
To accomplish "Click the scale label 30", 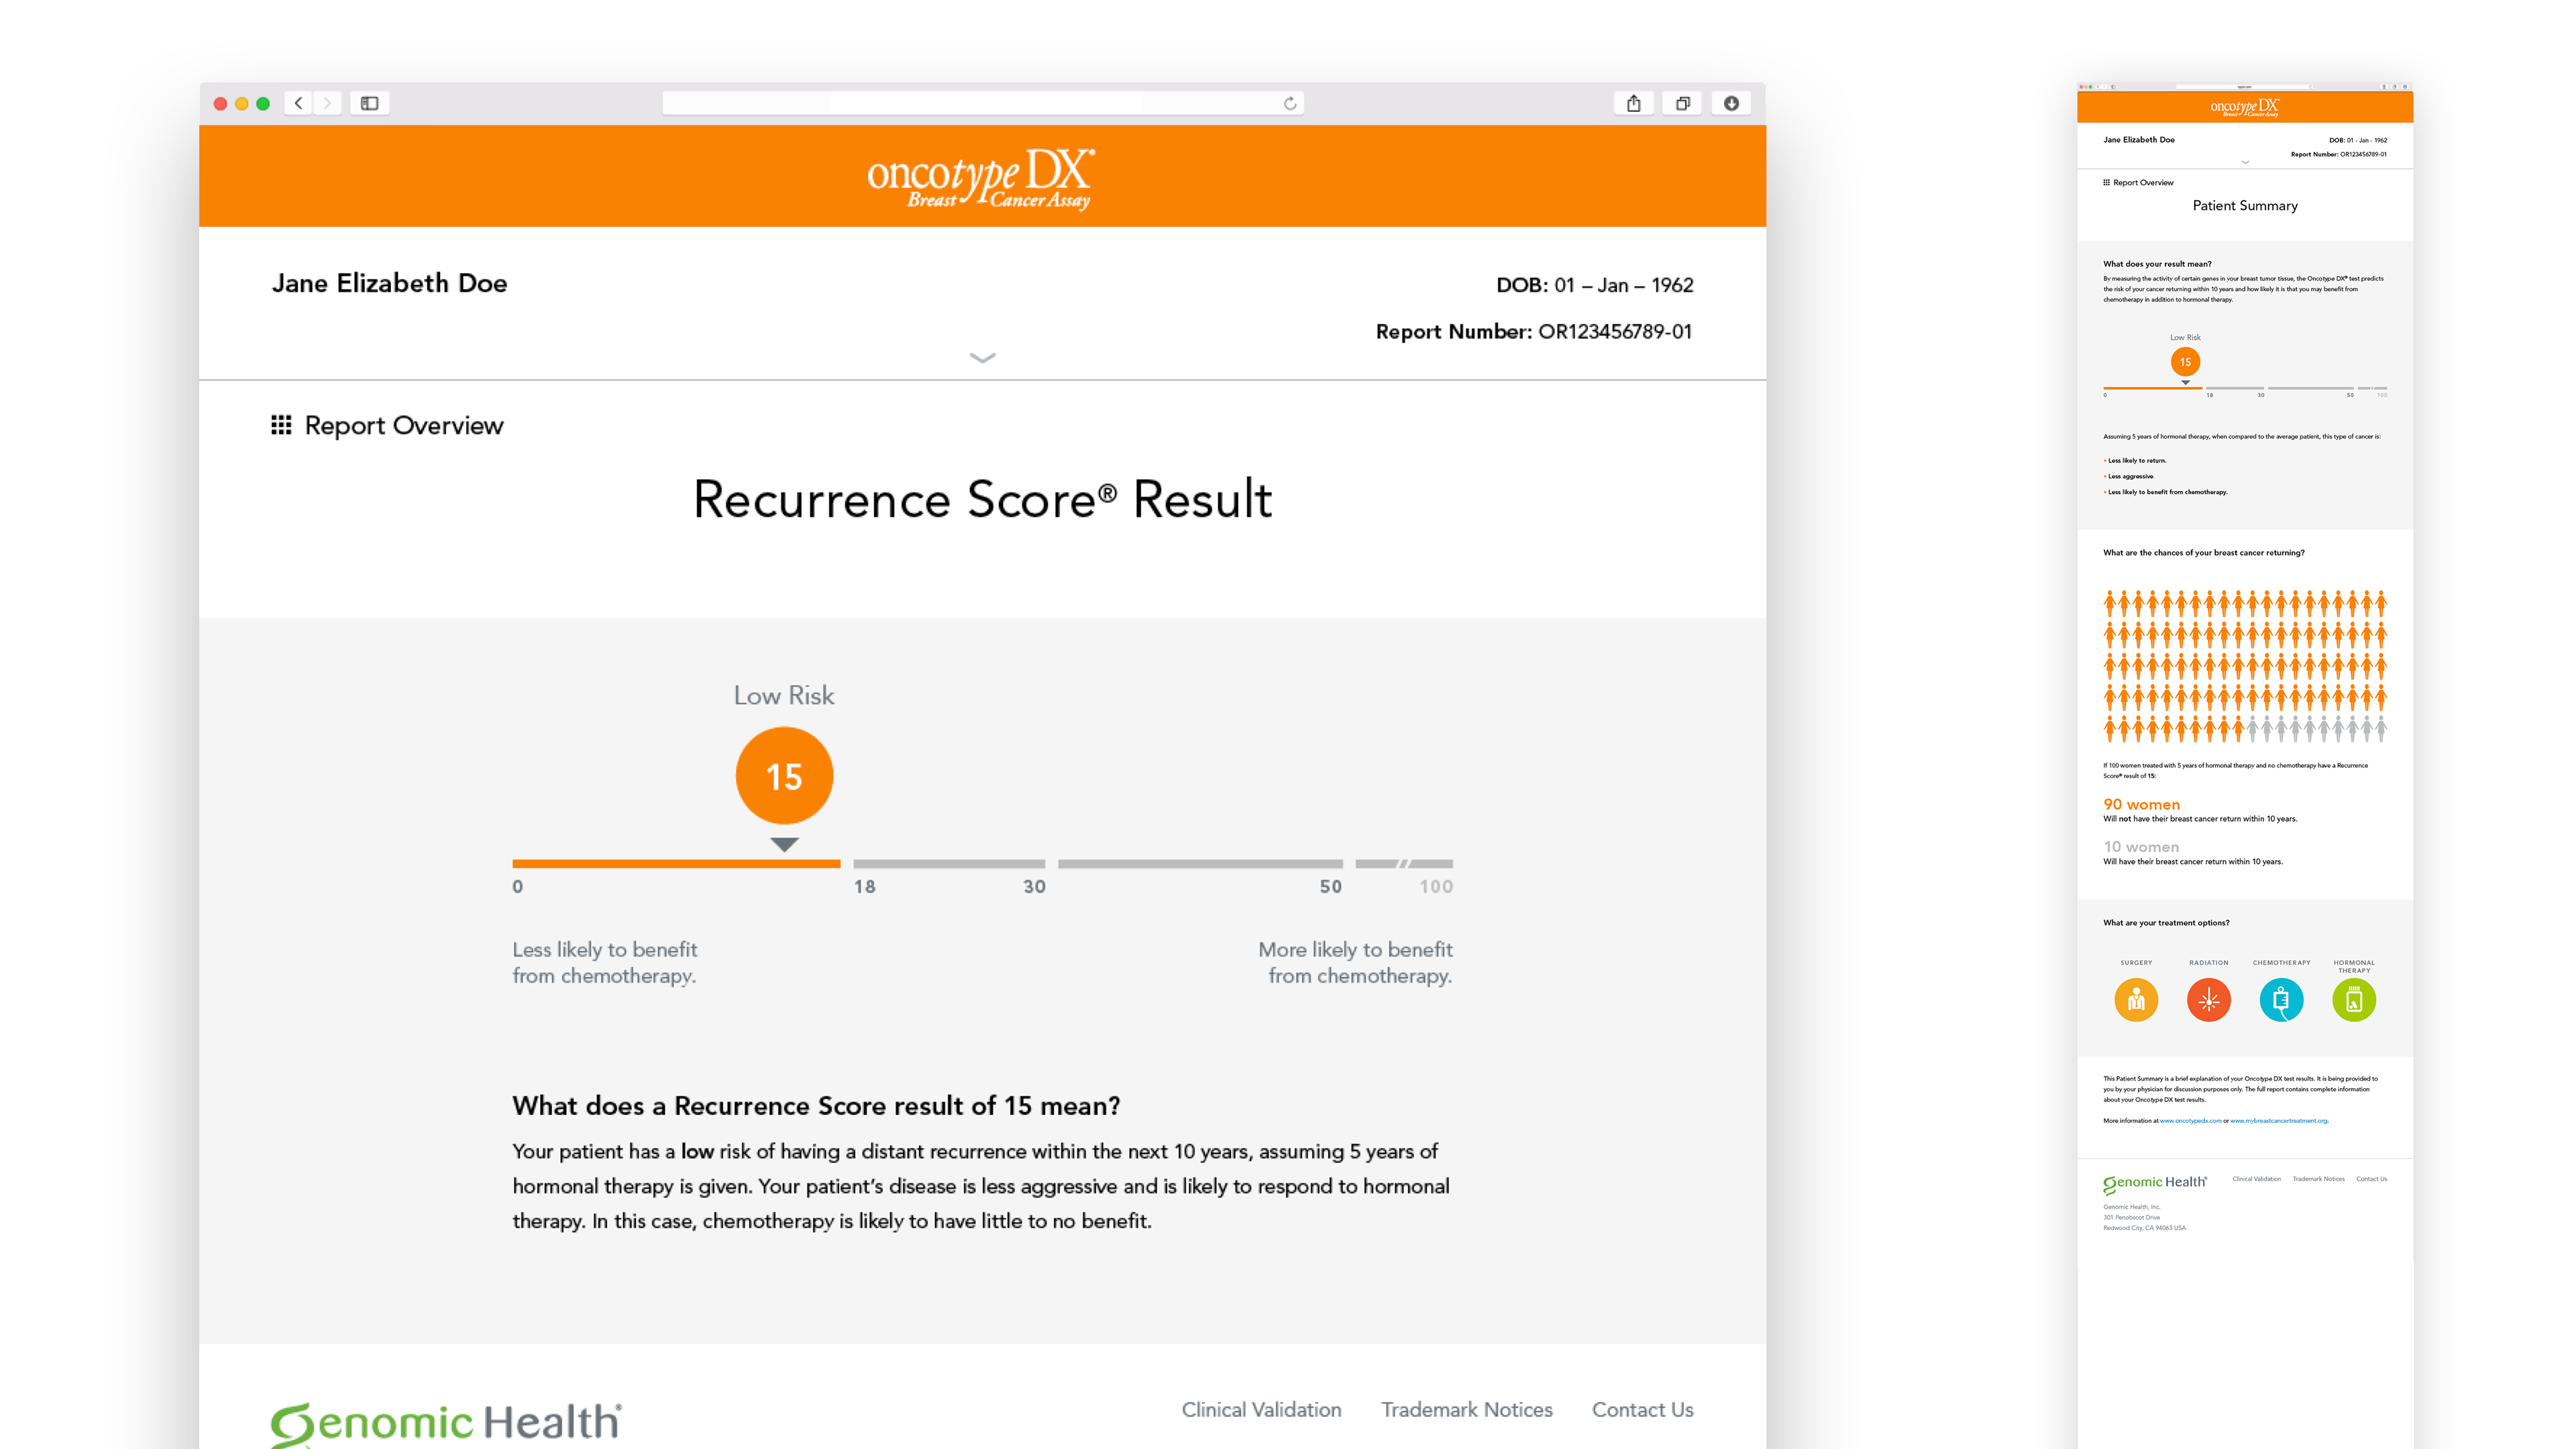I will point(1034,886).
